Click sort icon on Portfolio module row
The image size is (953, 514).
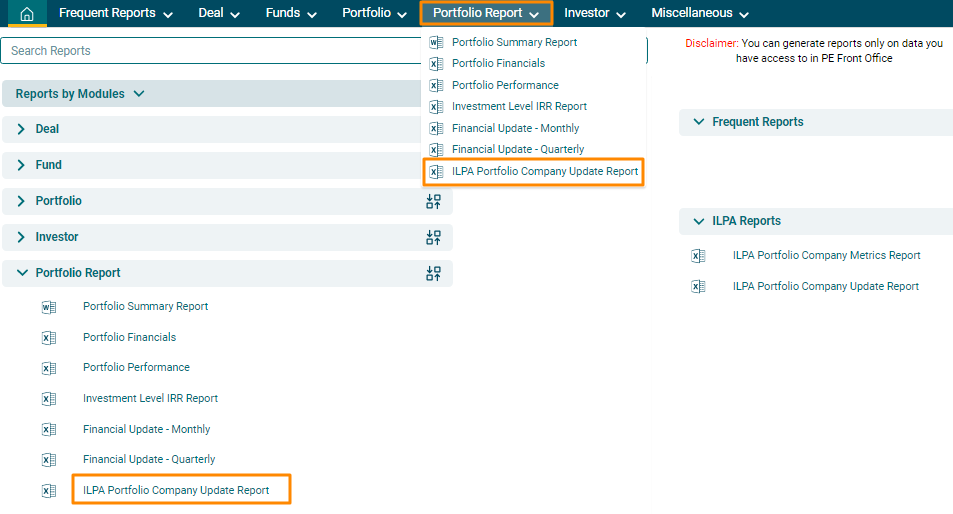click(433, 201)
